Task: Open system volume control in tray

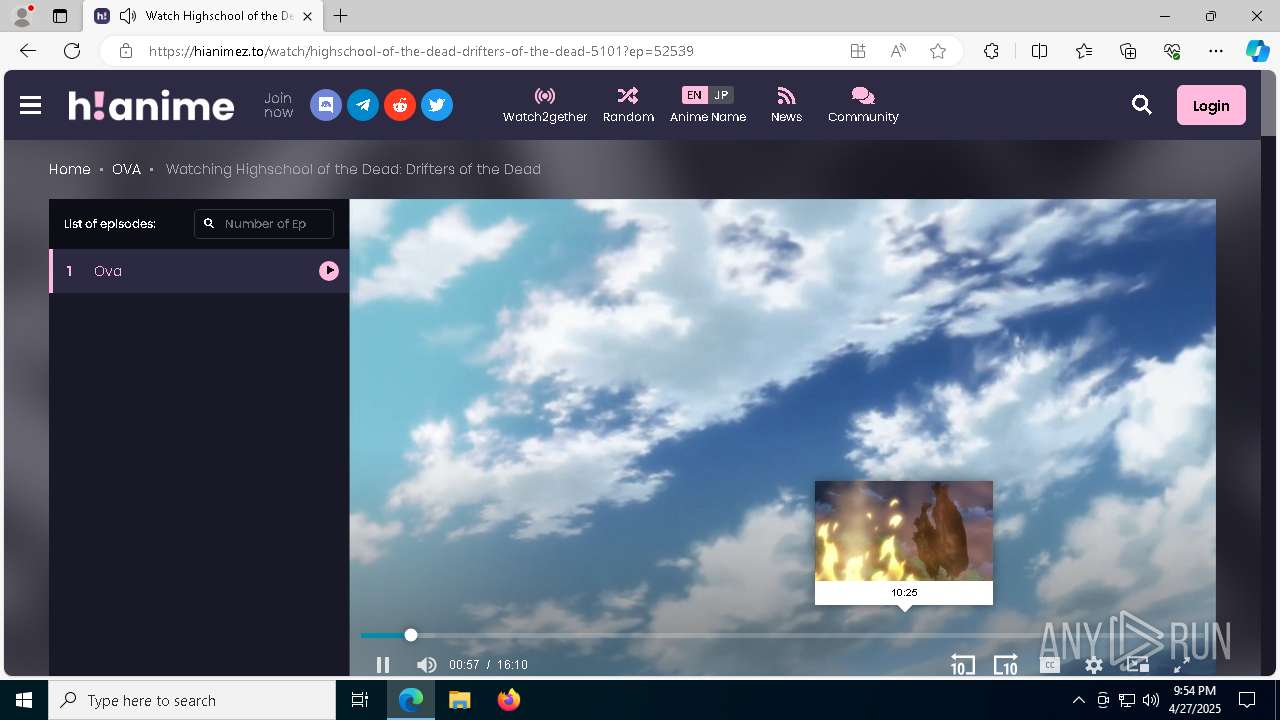Action: pyautogui.click(x=1151, y=700)
